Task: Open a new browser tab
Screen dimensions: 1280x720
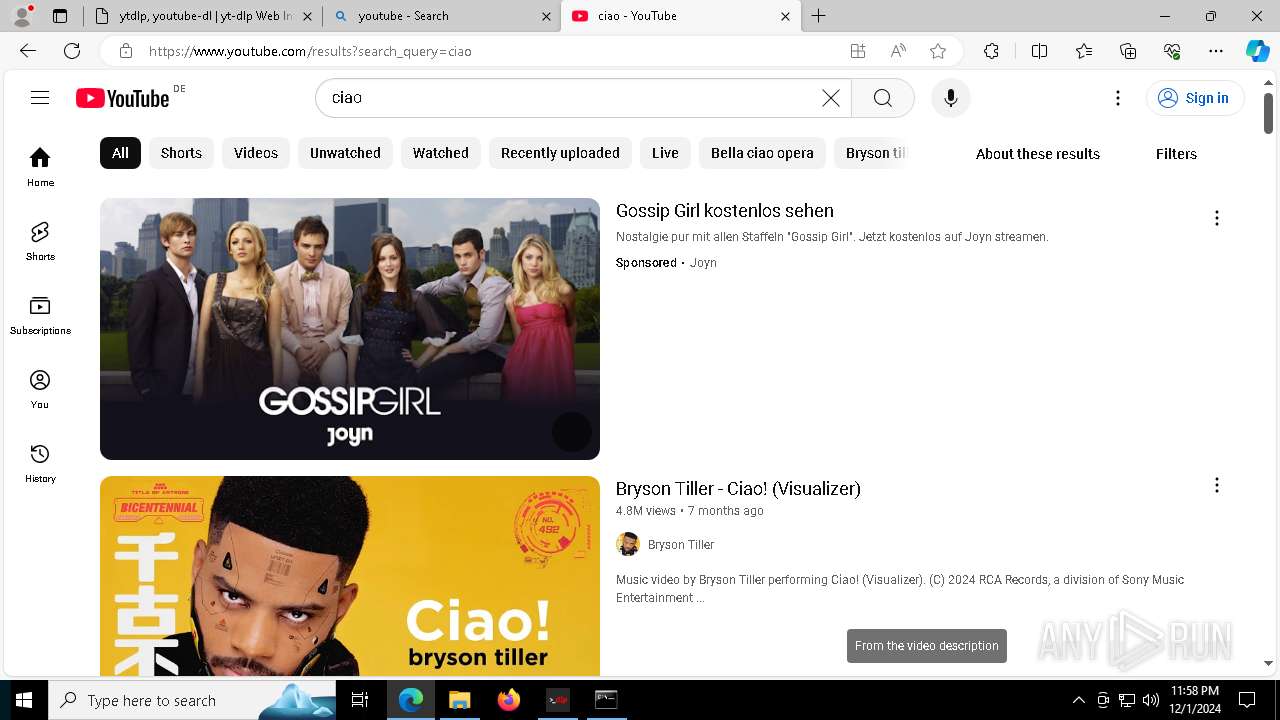Action: (x=818, y=16)
